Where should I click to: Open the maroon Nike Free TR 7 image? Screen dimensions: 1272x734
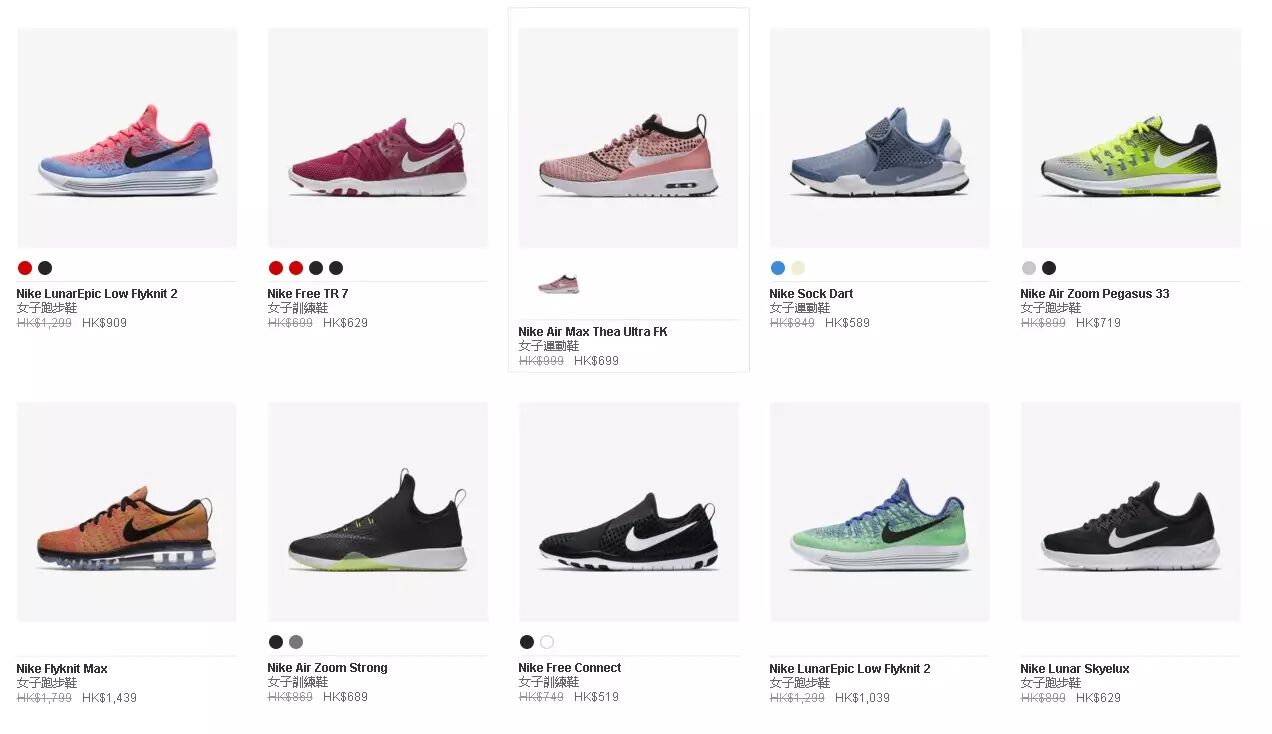tap(378, 138)
